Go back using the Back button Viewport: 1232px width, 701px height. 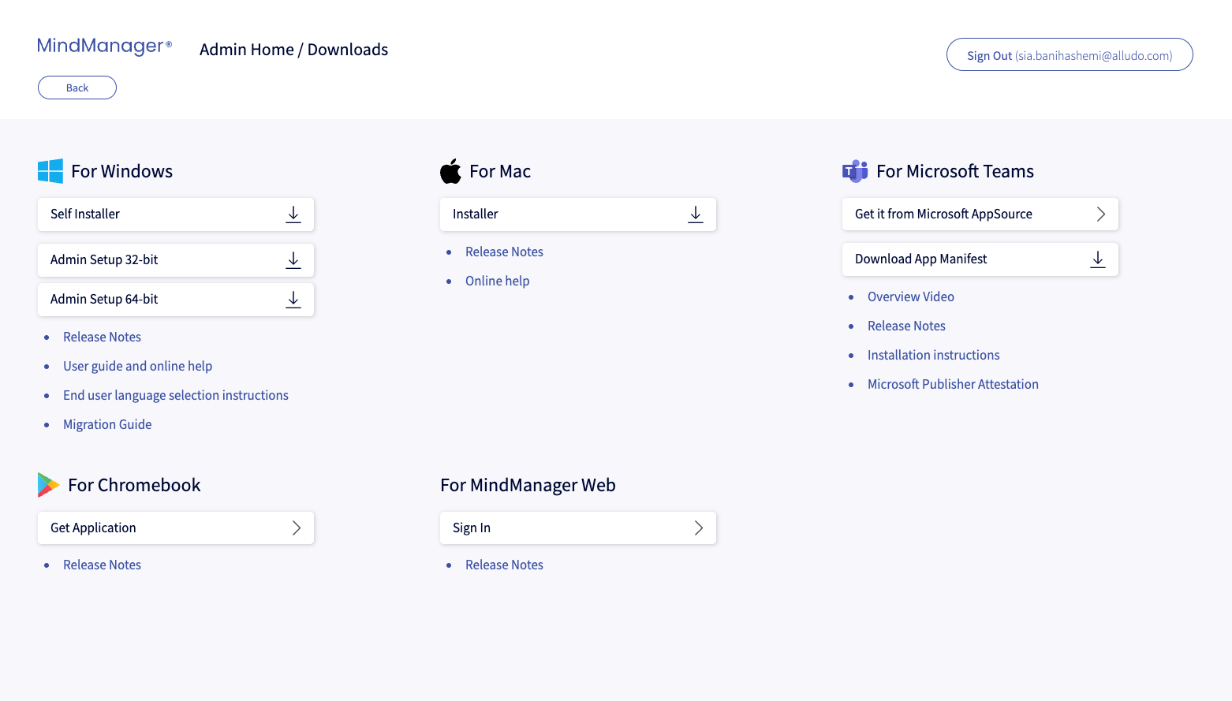pos(77,88)
